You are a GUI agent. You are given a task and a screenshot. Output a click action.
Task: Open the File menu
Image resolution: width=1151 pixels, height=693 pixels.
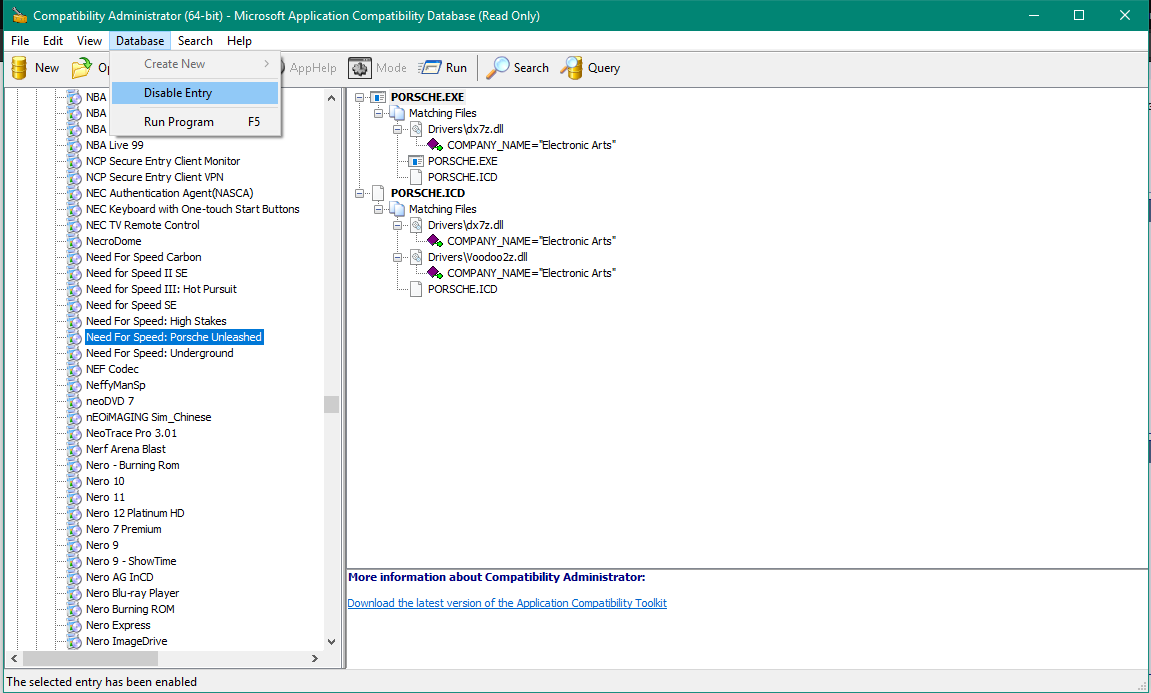tap(20, 41)
